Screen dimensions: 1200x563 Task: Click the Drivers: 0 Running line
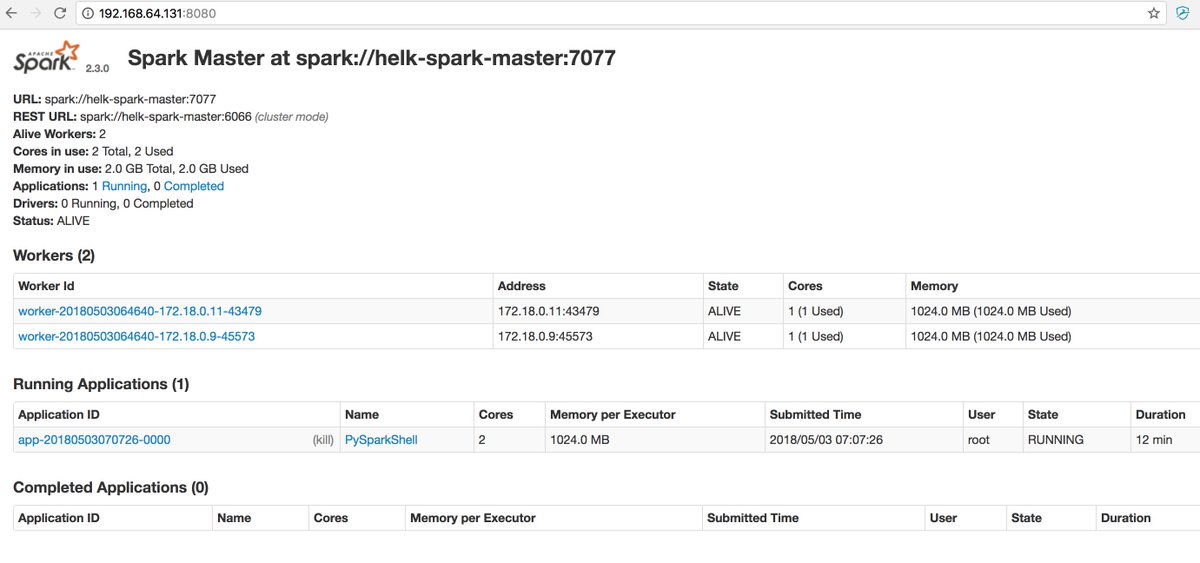pyautogui.click(x=103, y=203)
